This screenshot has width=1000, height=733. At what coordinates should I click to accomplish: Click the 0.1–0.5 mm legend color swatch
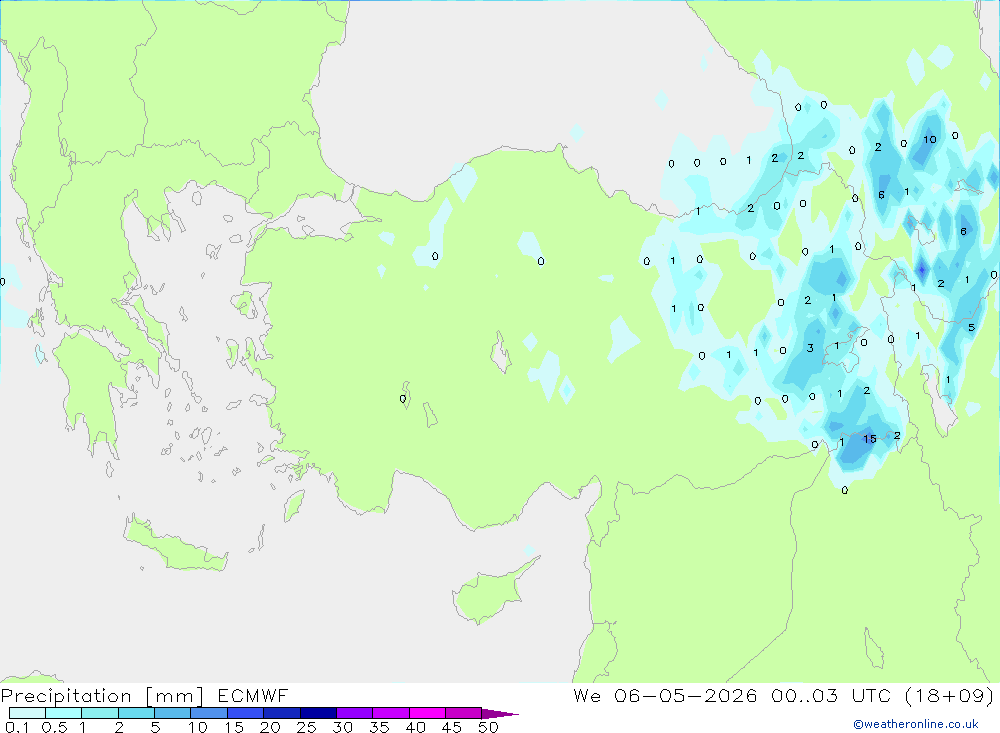[27, 713]
